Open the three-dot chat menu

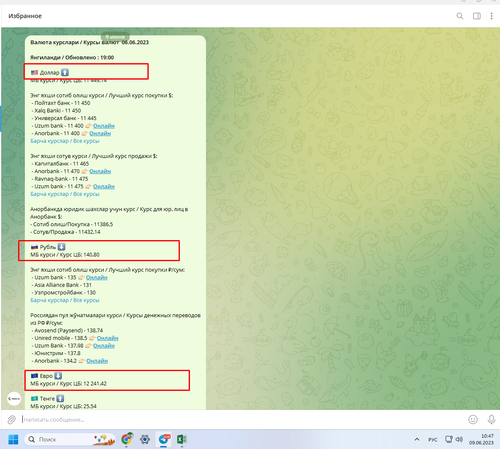[x=491, y=16]
